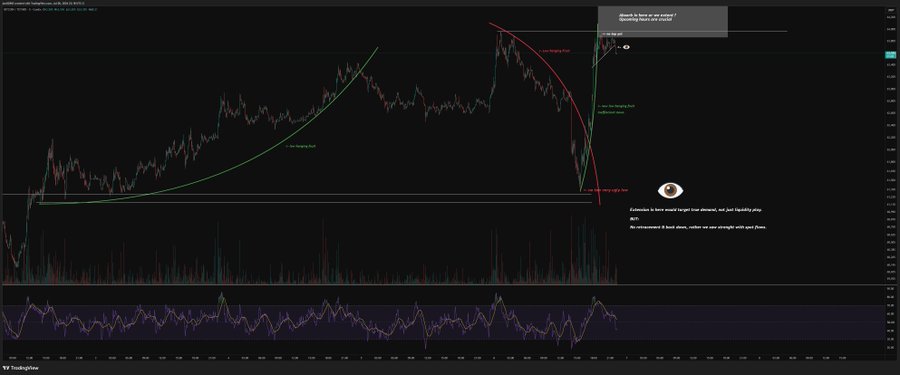The image size is (900, 375).
Task: Select the large eye emoji annotation
Action: pos(670,190)
